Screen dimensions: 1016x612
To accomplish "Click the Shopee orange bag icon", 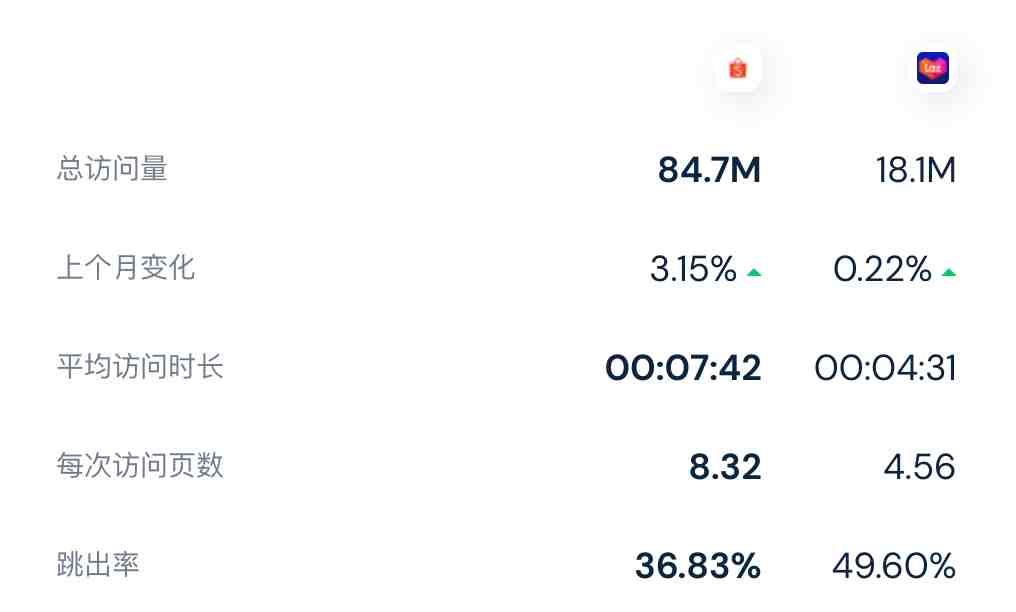I will point(738,68).
